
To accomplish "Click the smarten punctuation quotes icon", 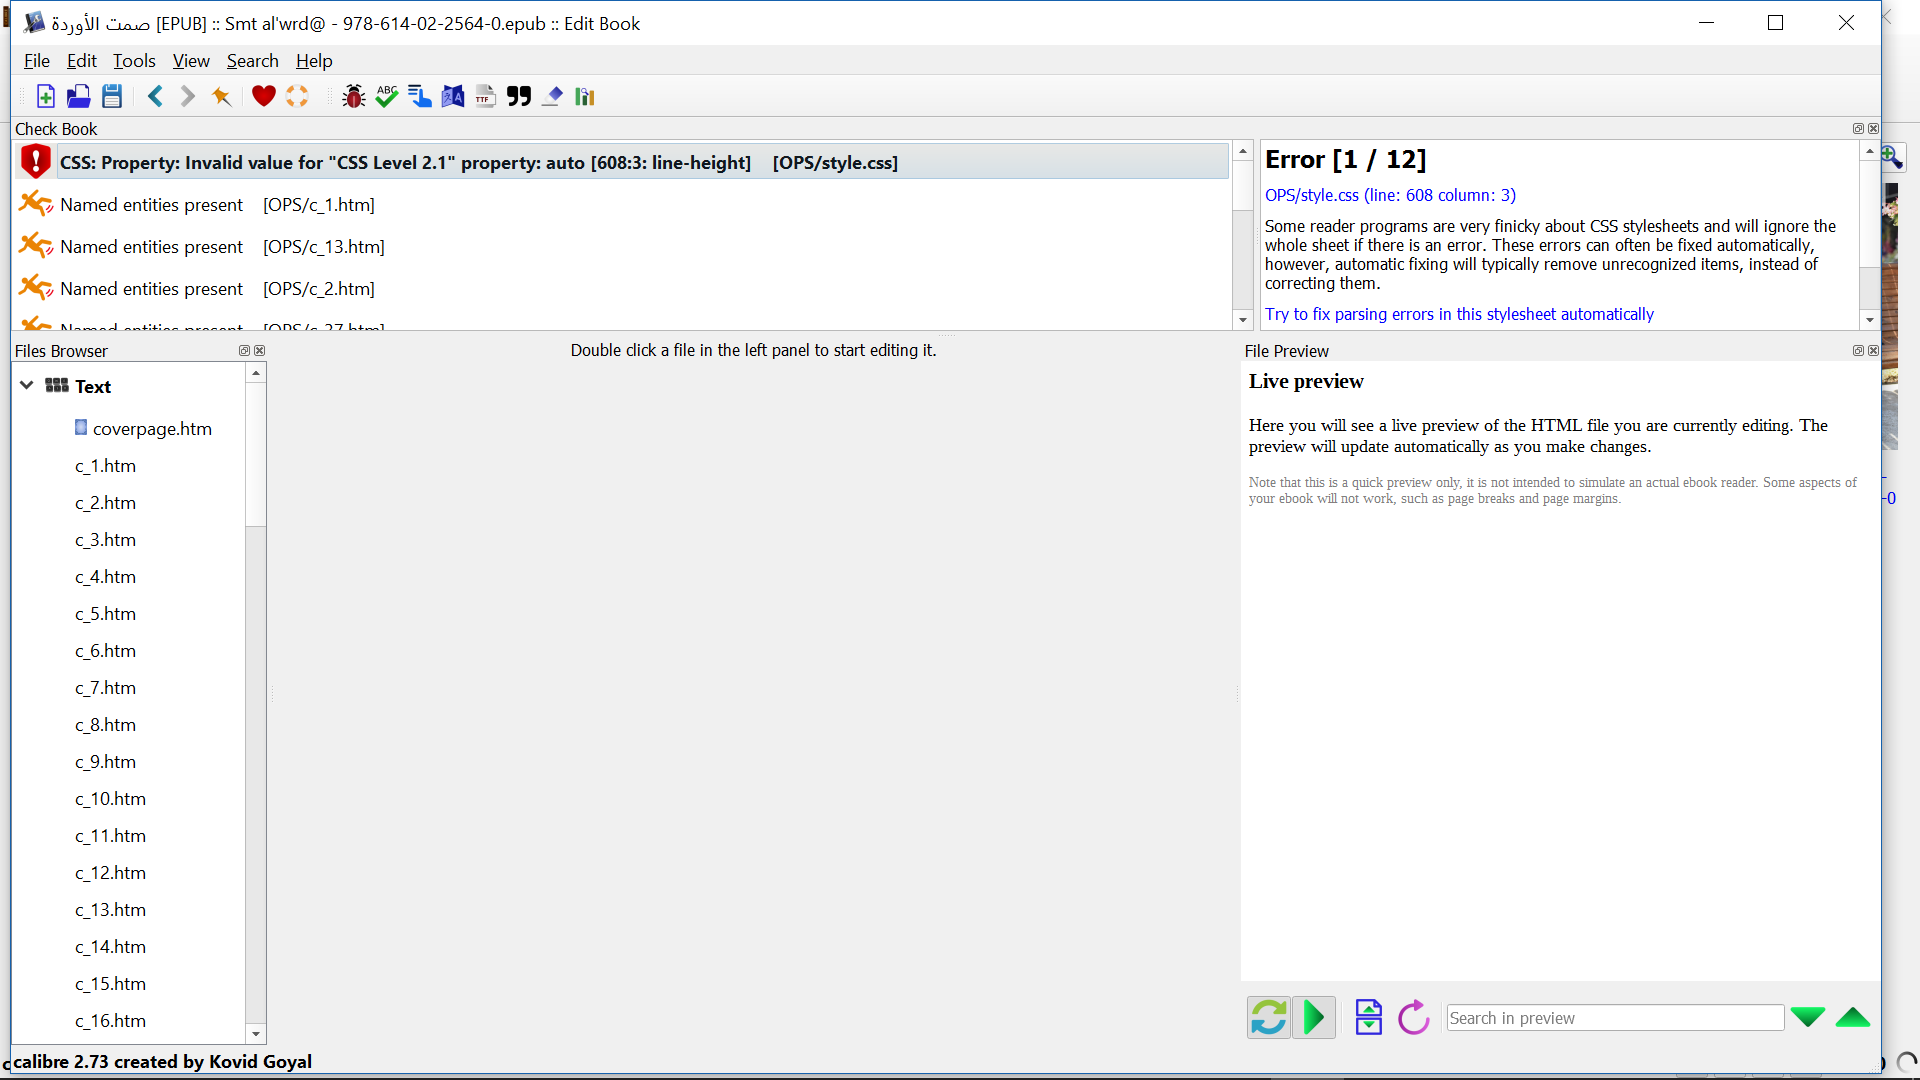I will pos(519,96).
